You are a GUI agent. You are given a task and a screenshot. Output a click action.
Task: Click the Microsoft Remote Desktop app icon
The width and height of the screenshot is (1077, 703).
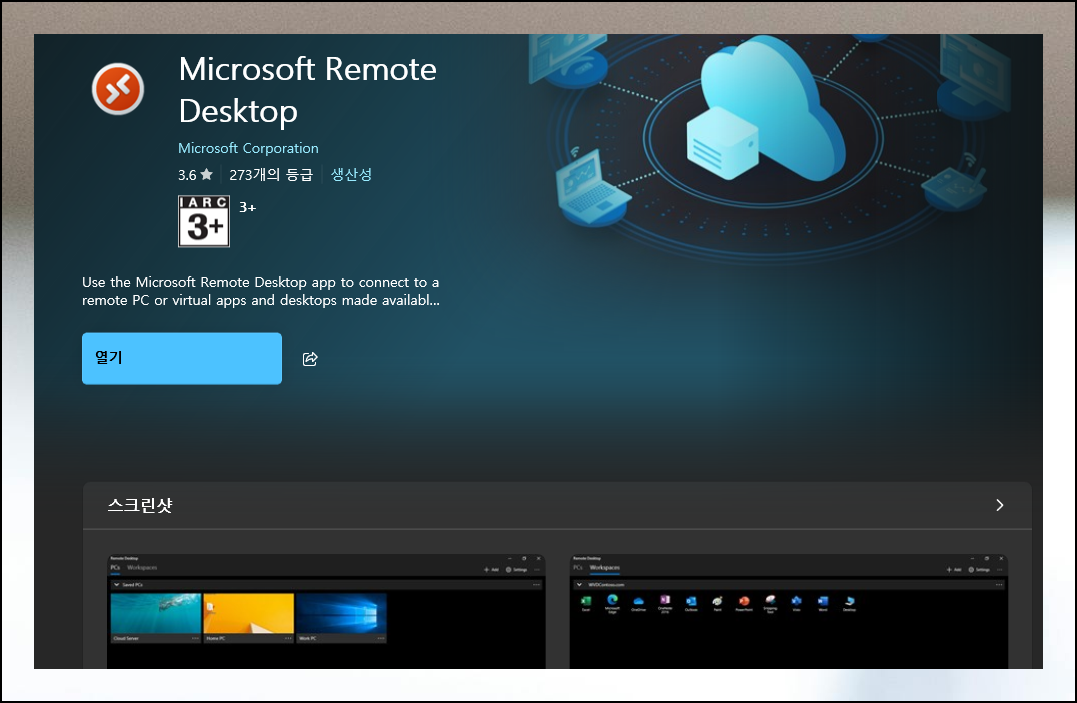118,89
